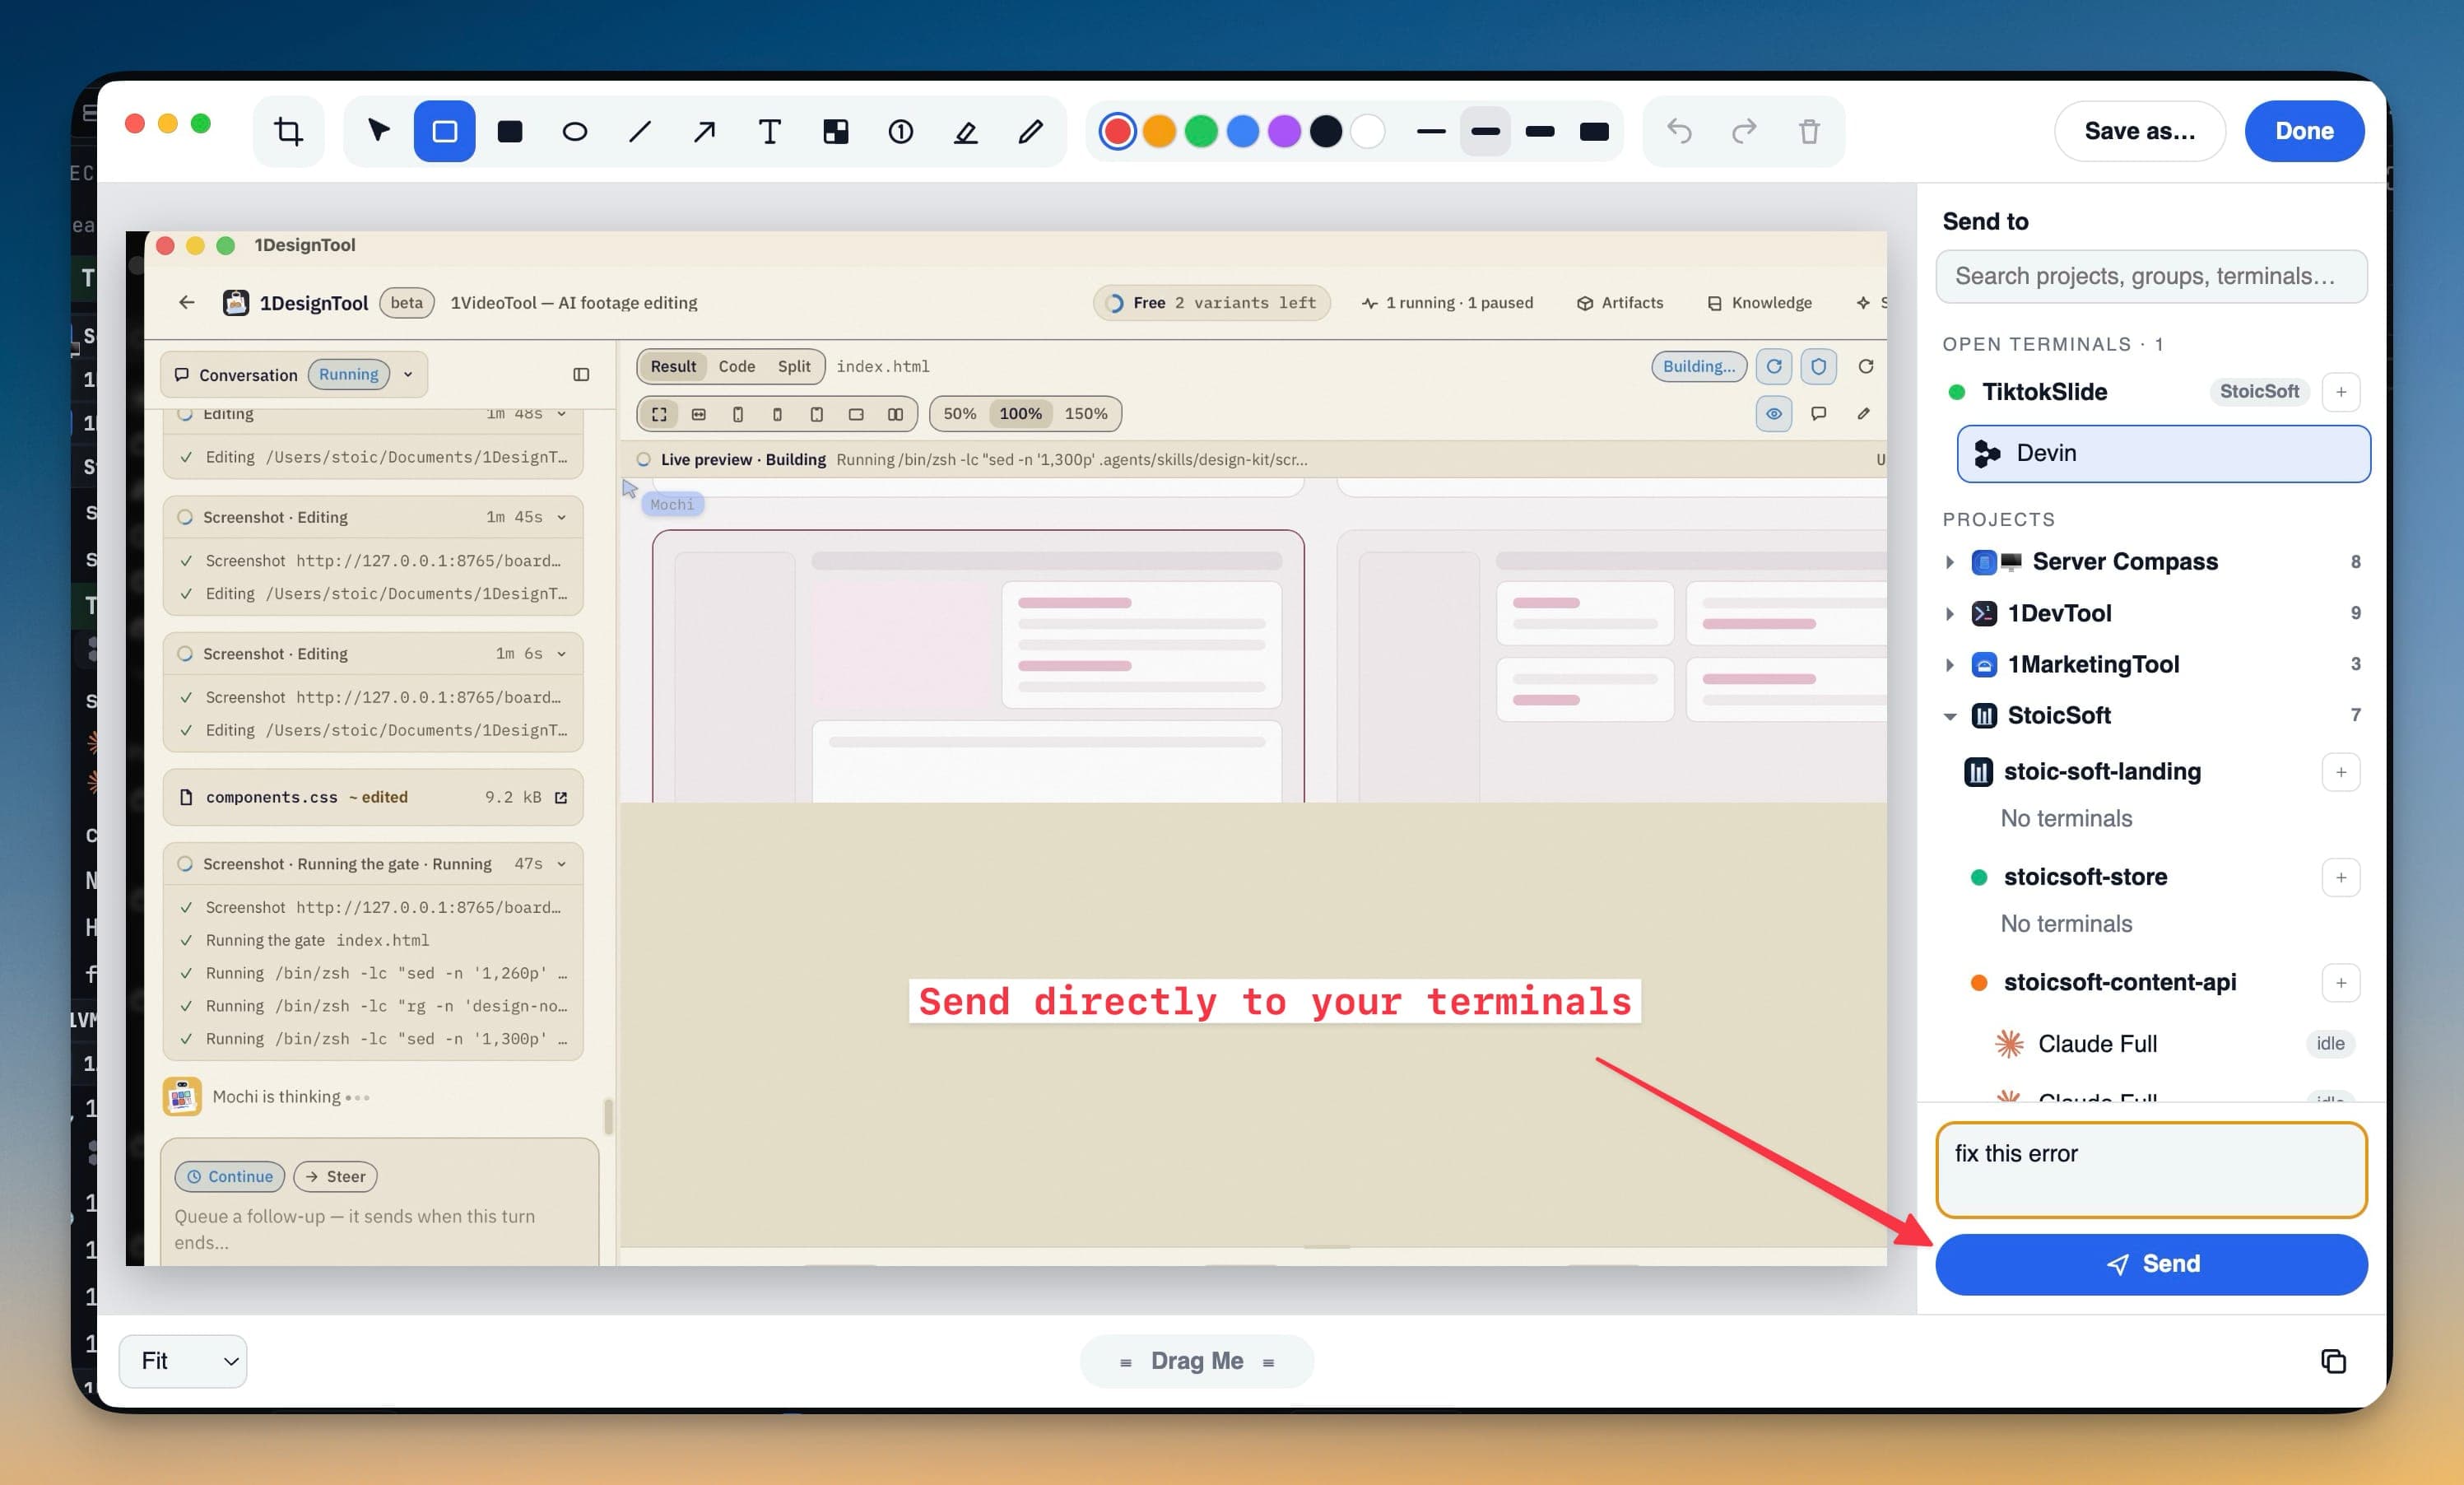Viewport: 2464px width, 1485px height.
Task: Collapse the StoicSoft project
Action: [x=1949, y=716]
